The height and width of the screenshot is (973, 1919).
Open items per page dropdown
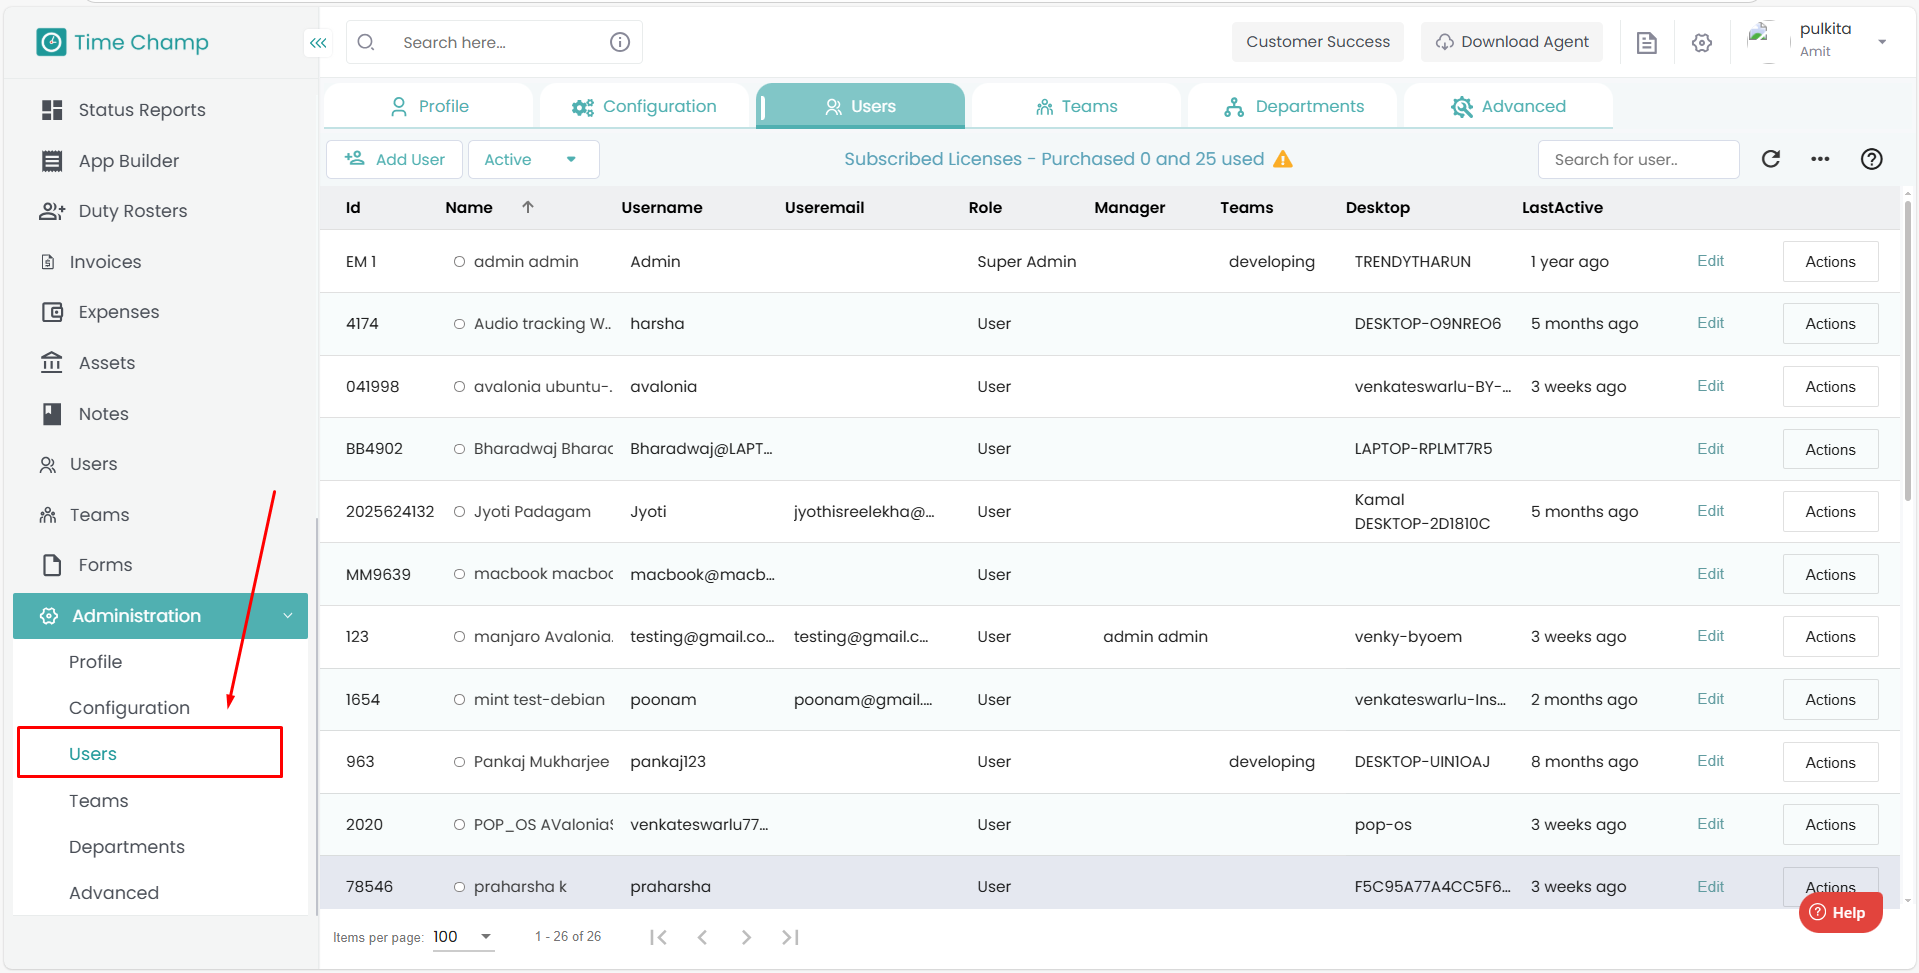(463, 937)
